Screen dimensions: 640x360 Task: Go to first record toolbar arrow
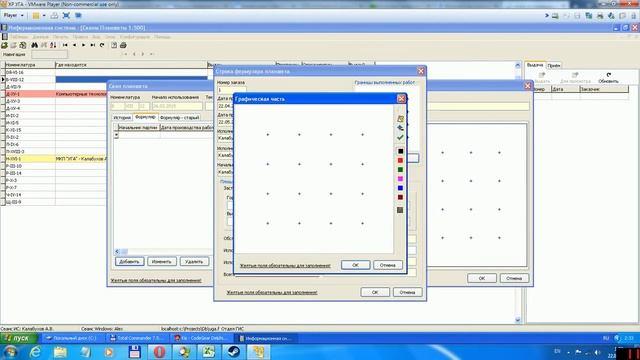[x=65, y=45]
